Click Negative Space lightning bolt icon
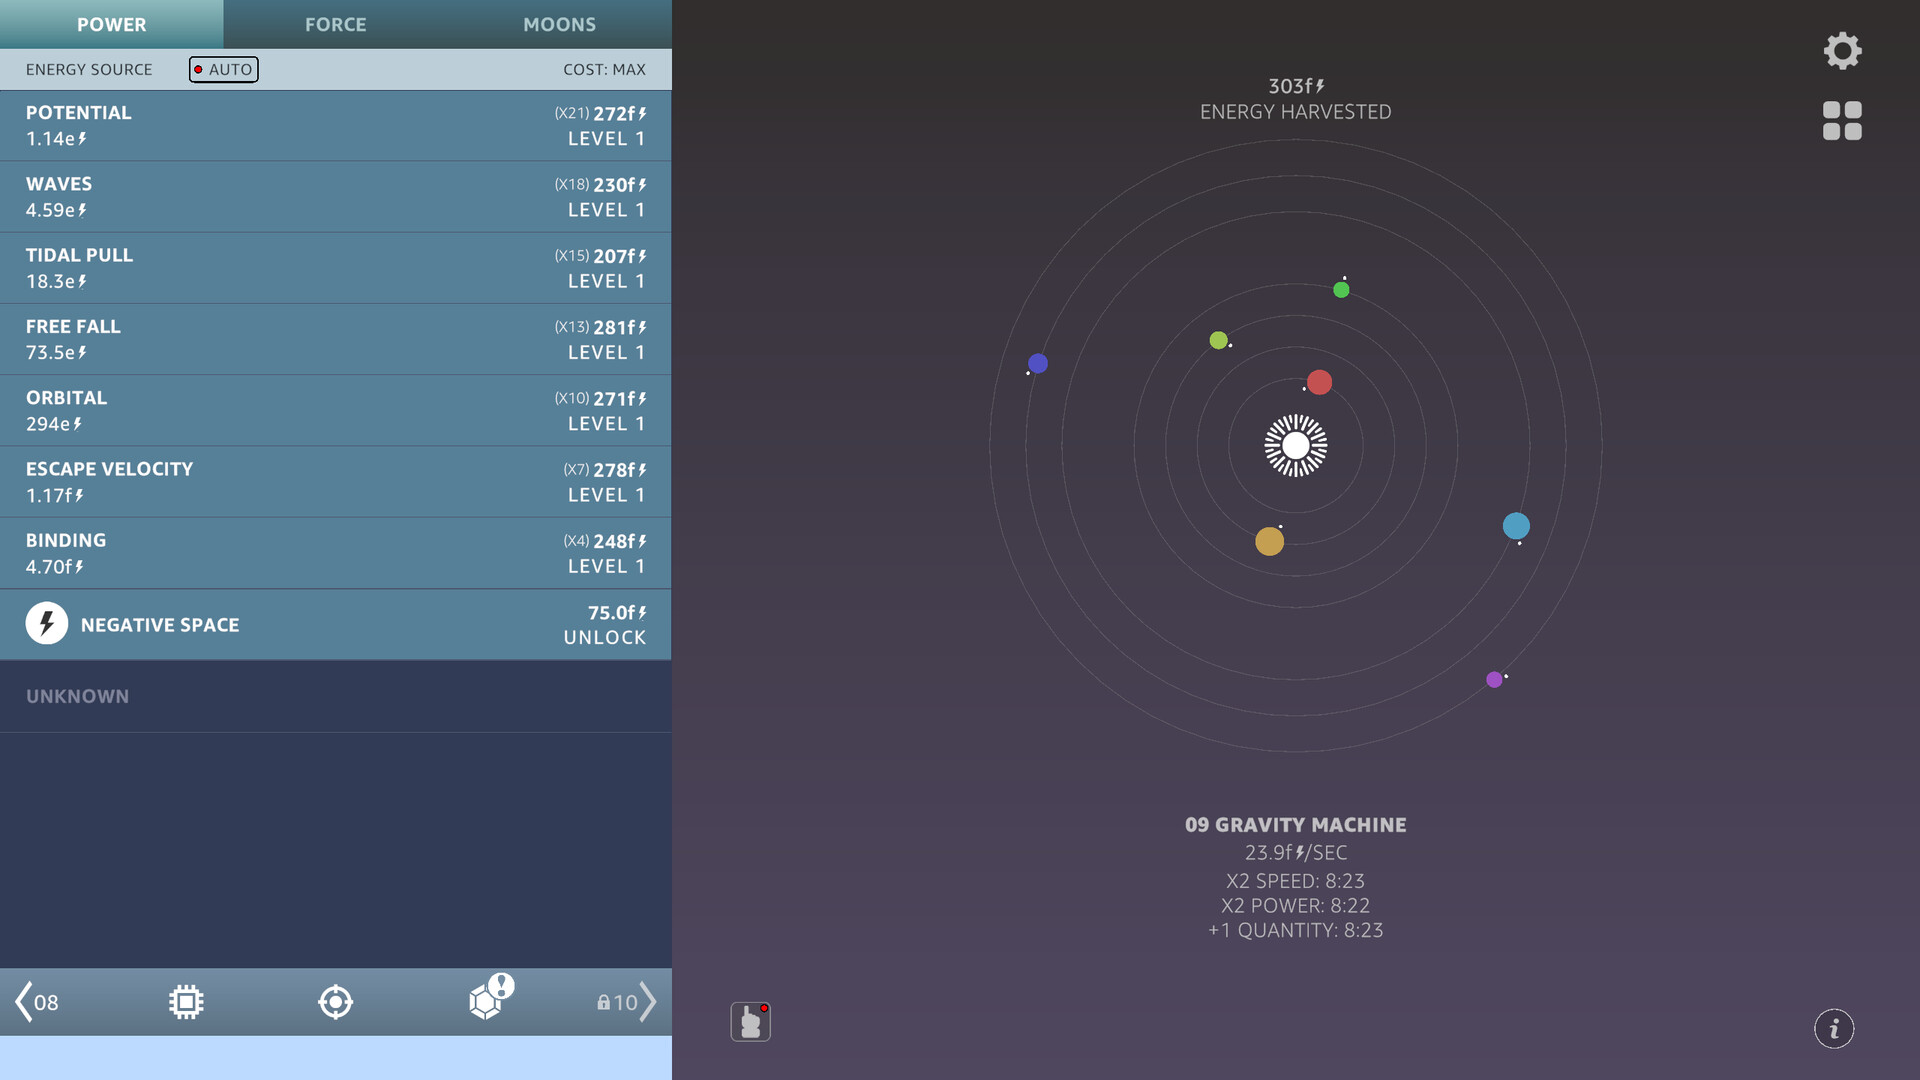The image size is (1920, 1080). [47, 624]
